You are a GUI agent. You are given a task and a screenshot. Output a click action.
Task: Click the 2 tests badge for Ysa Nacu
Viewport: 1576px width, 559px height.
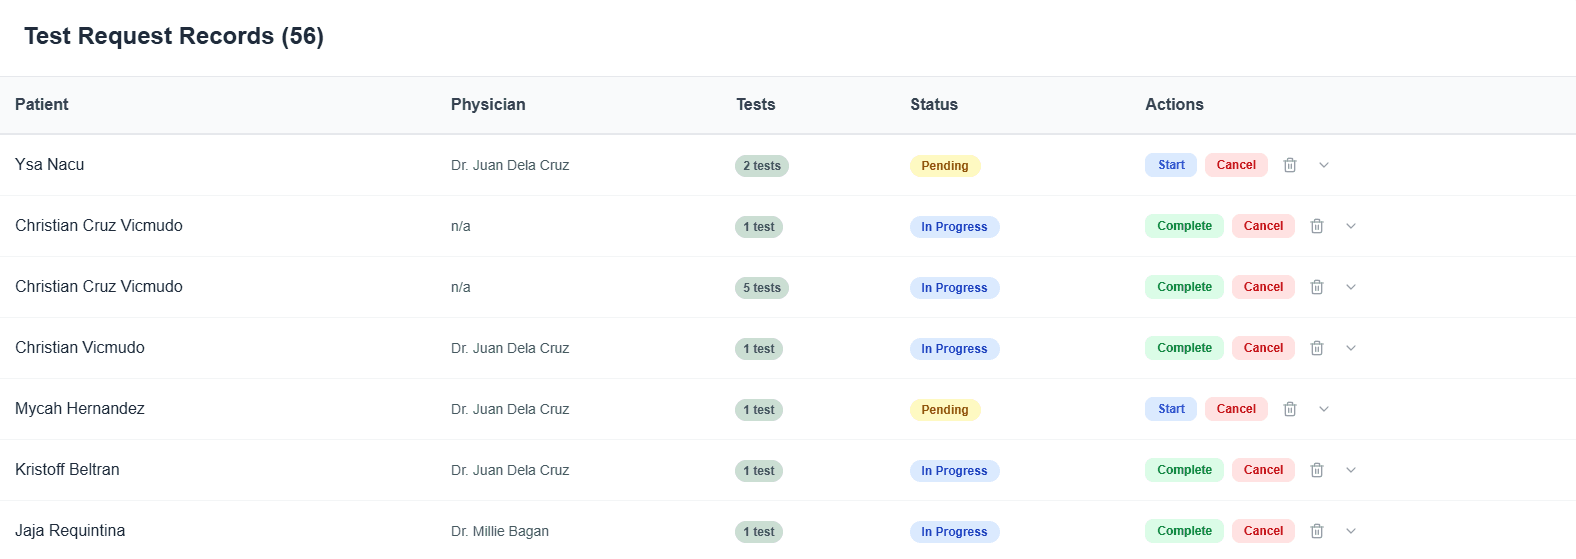[762, 166]
